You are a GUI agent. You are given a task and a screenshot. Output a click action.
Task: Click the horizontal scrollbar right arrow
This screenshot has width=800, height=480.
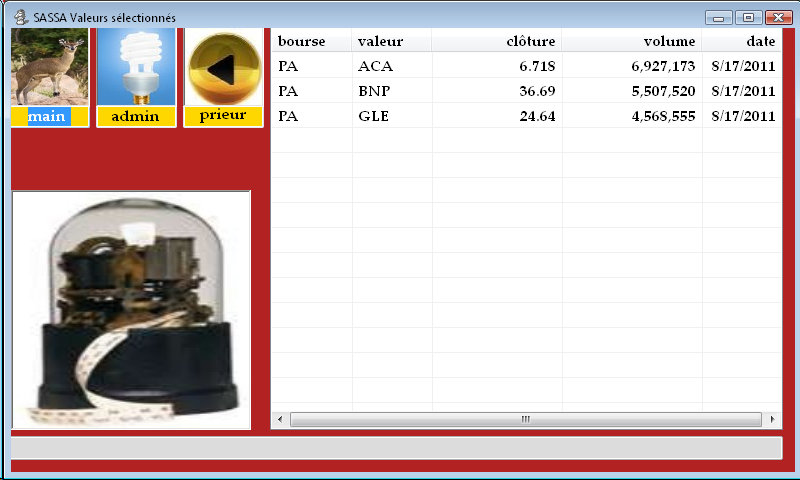tap(773, 419)
